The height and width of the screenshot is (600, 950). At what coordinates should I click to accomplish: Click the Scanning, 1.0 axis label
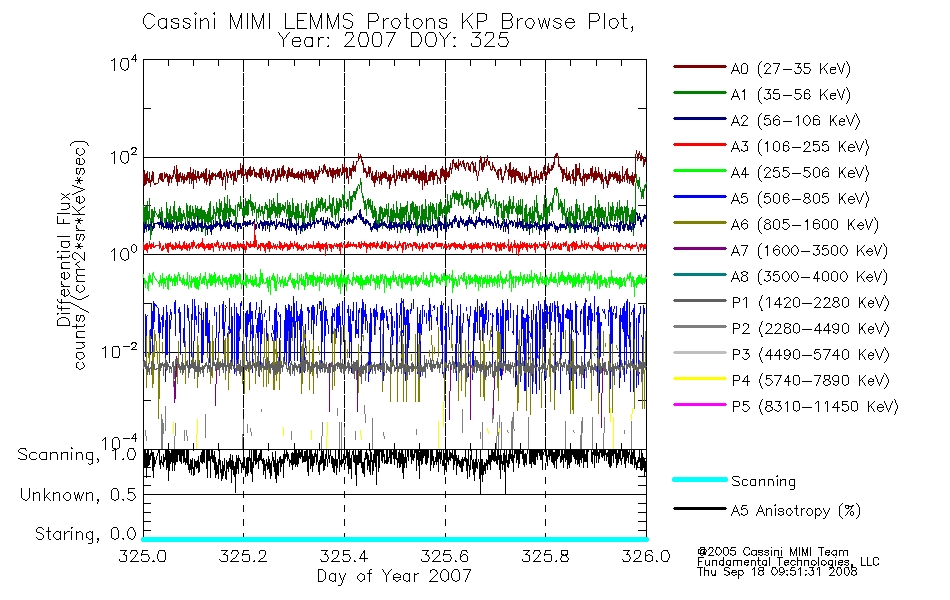(77, 455)
